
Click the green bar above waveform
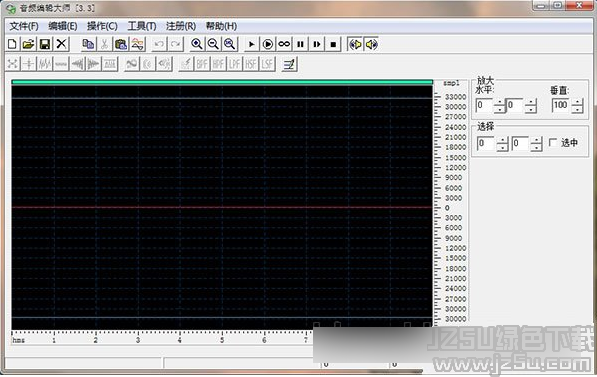222,82
